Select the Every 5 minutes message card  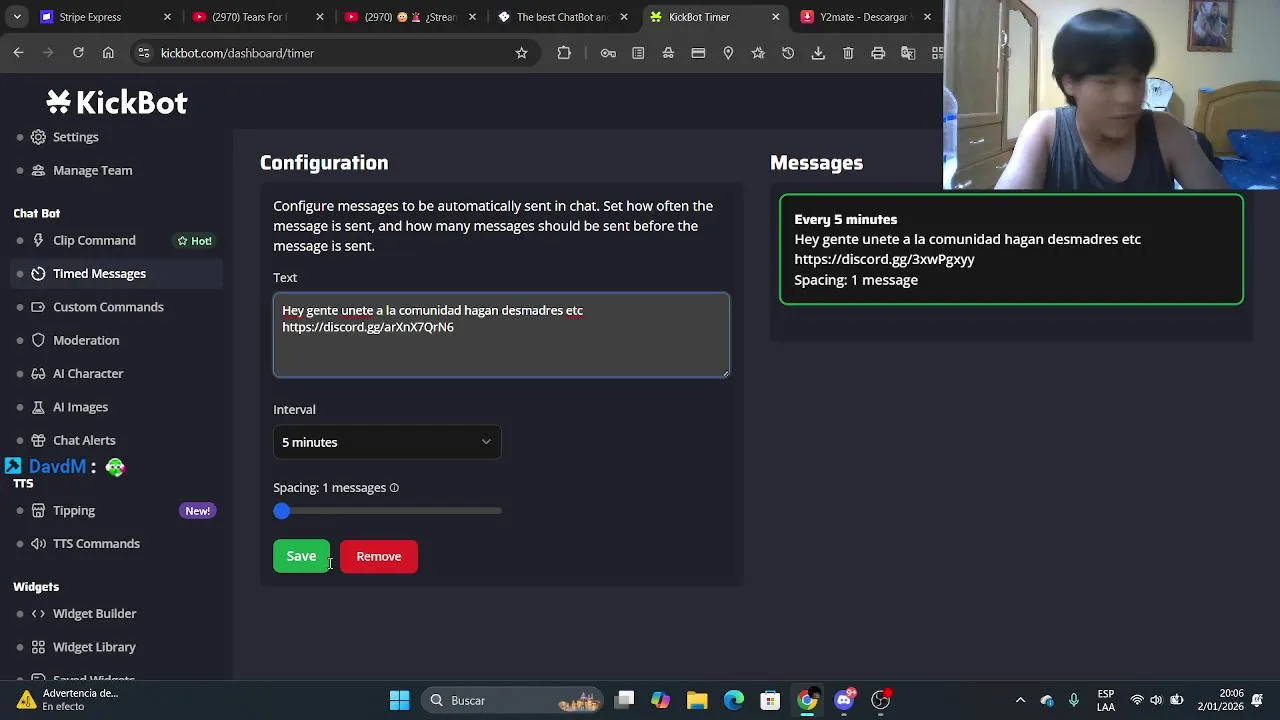pyautogui.click(x=1011, y=249)
